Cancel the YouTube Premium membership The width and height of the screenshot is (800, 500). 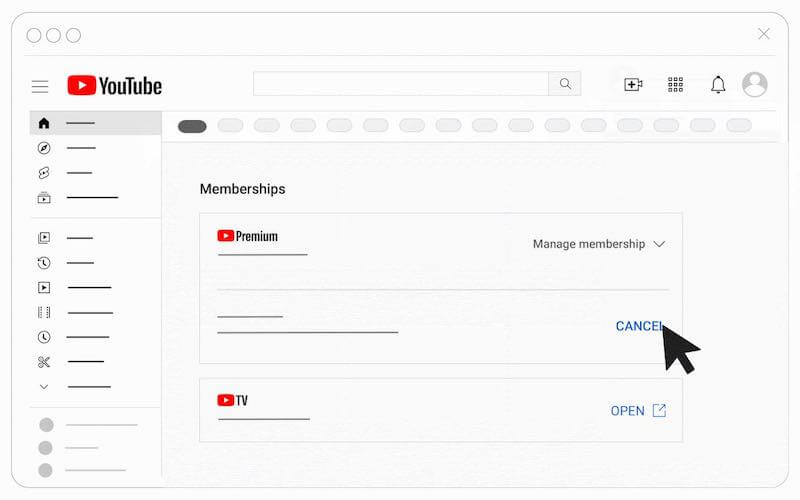(639, 326)
